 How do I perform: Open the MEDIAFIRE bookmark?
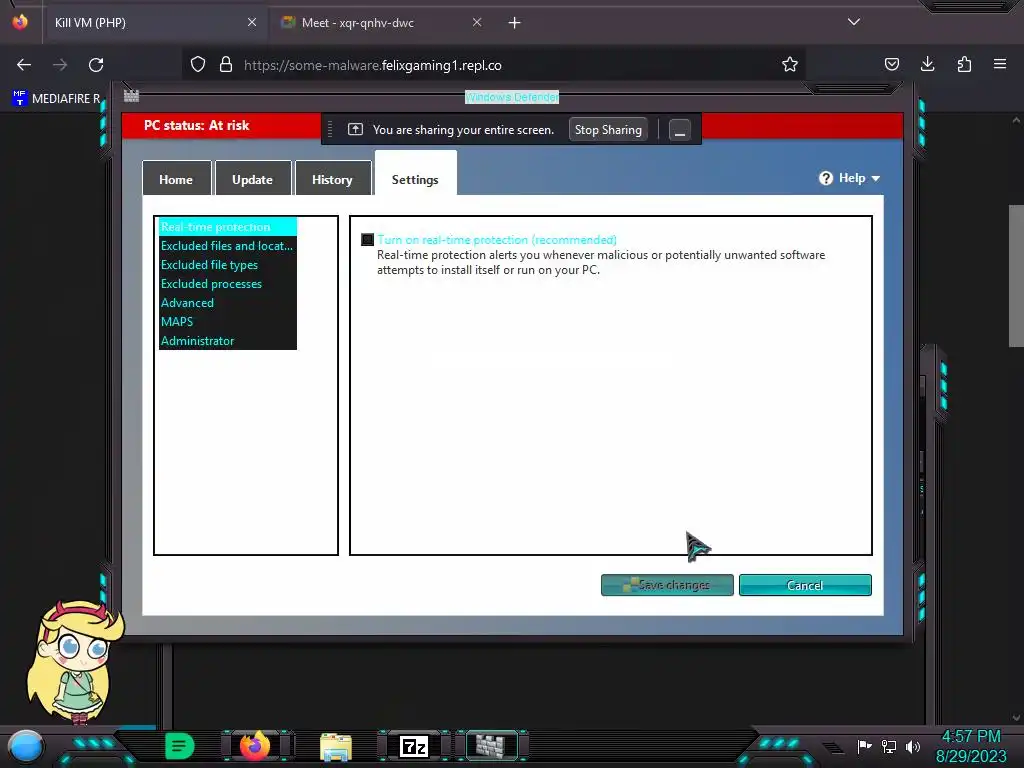[x=57, y=99]
